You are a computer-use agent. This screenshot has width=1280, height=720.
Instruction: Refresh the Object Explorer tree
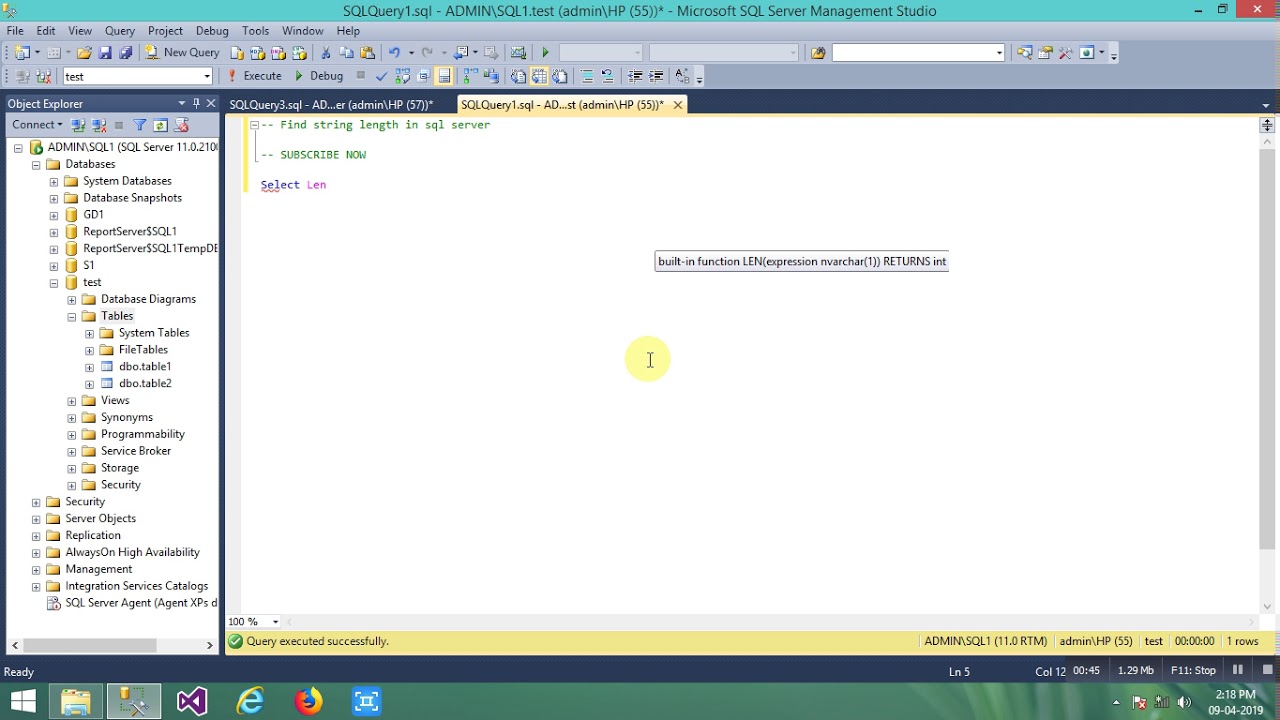(160, 125)
